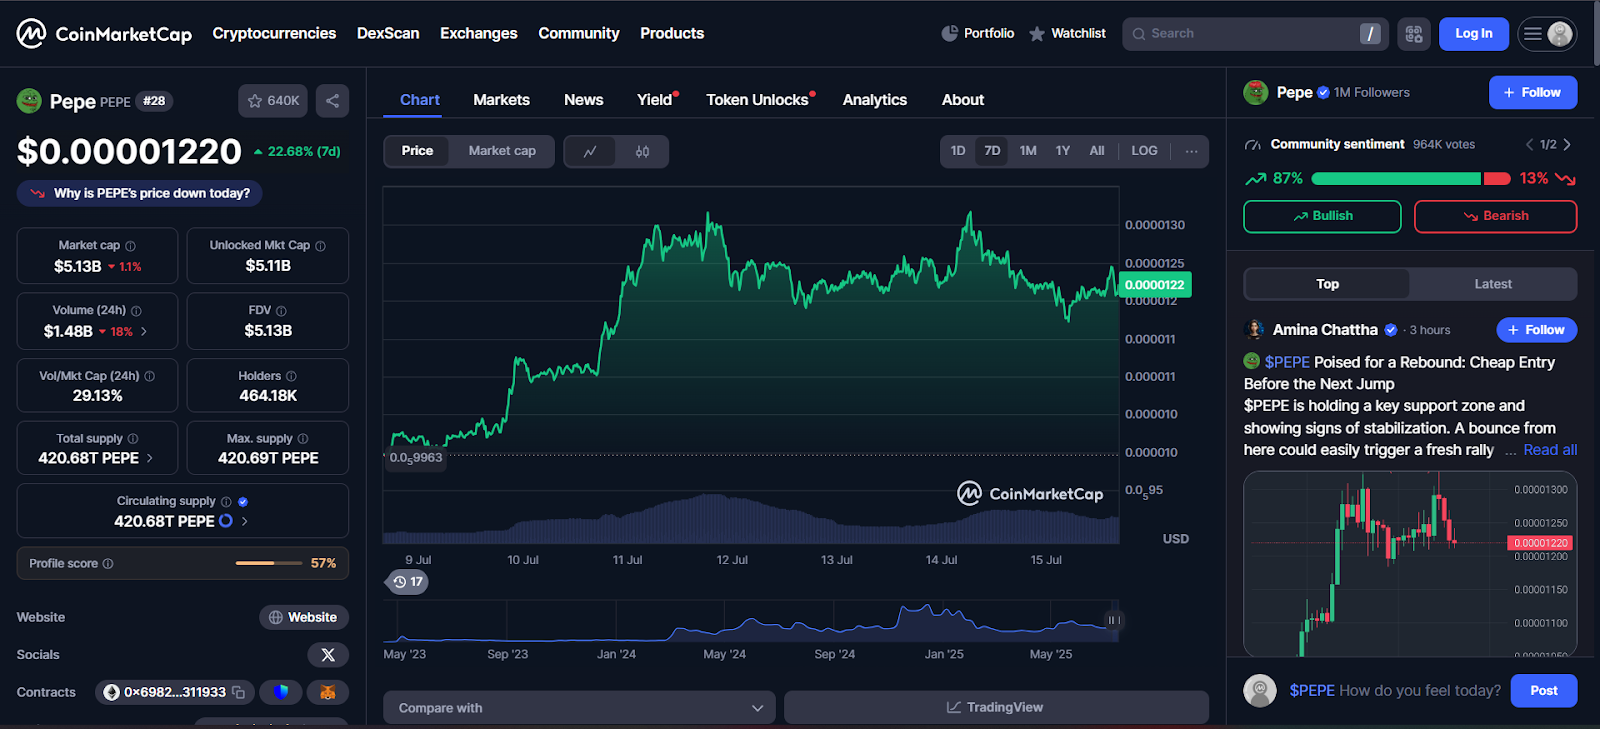Open the Community nav menu
Image resolution: width=1600 pixels, height=729 pixels.
(579, 34)
